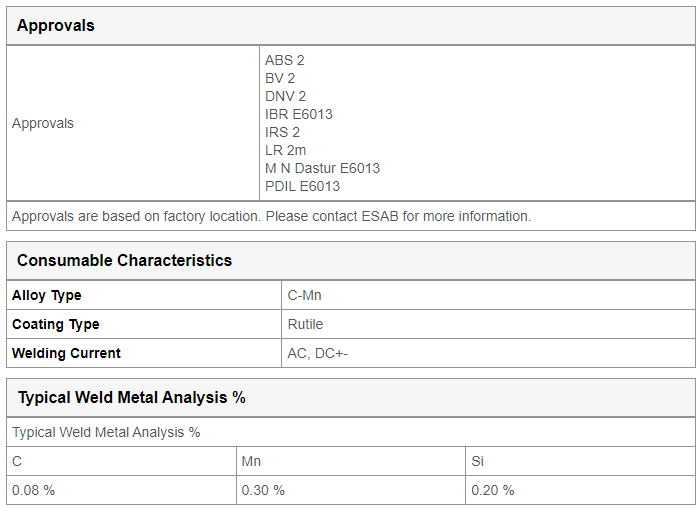Screen dimensions: 699x511
Task: Click the 0.20 % Si value
Action: (493, 490)
